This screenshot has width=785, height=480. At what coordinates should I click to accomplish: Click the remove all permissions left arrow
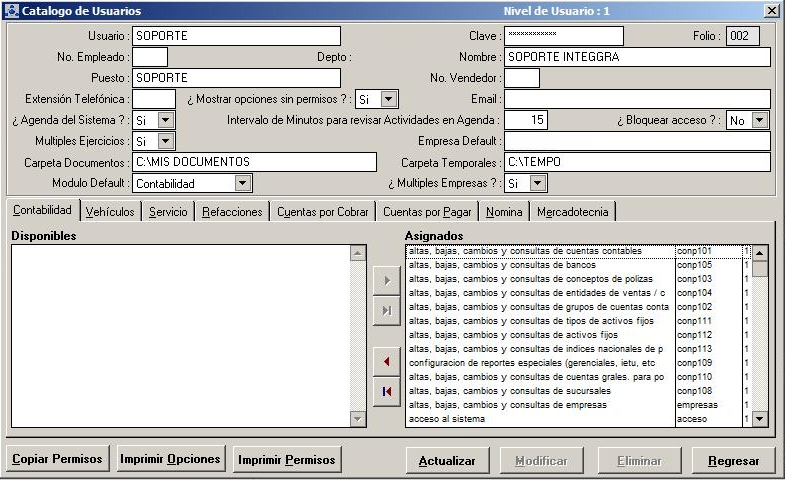(x=386, y=390)
